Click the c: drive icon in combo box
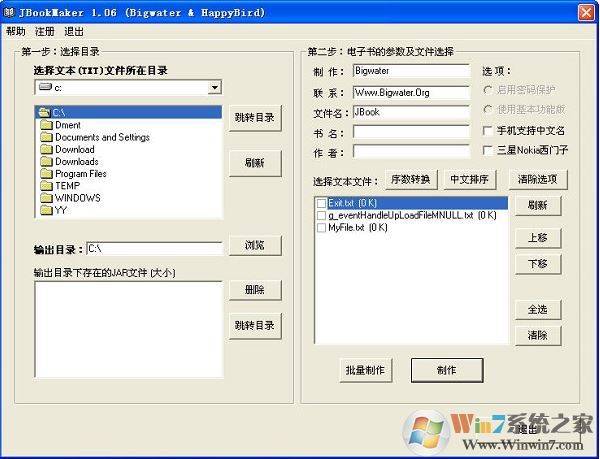The height and width of the screenshot is (459, 600). pos(45,87)
